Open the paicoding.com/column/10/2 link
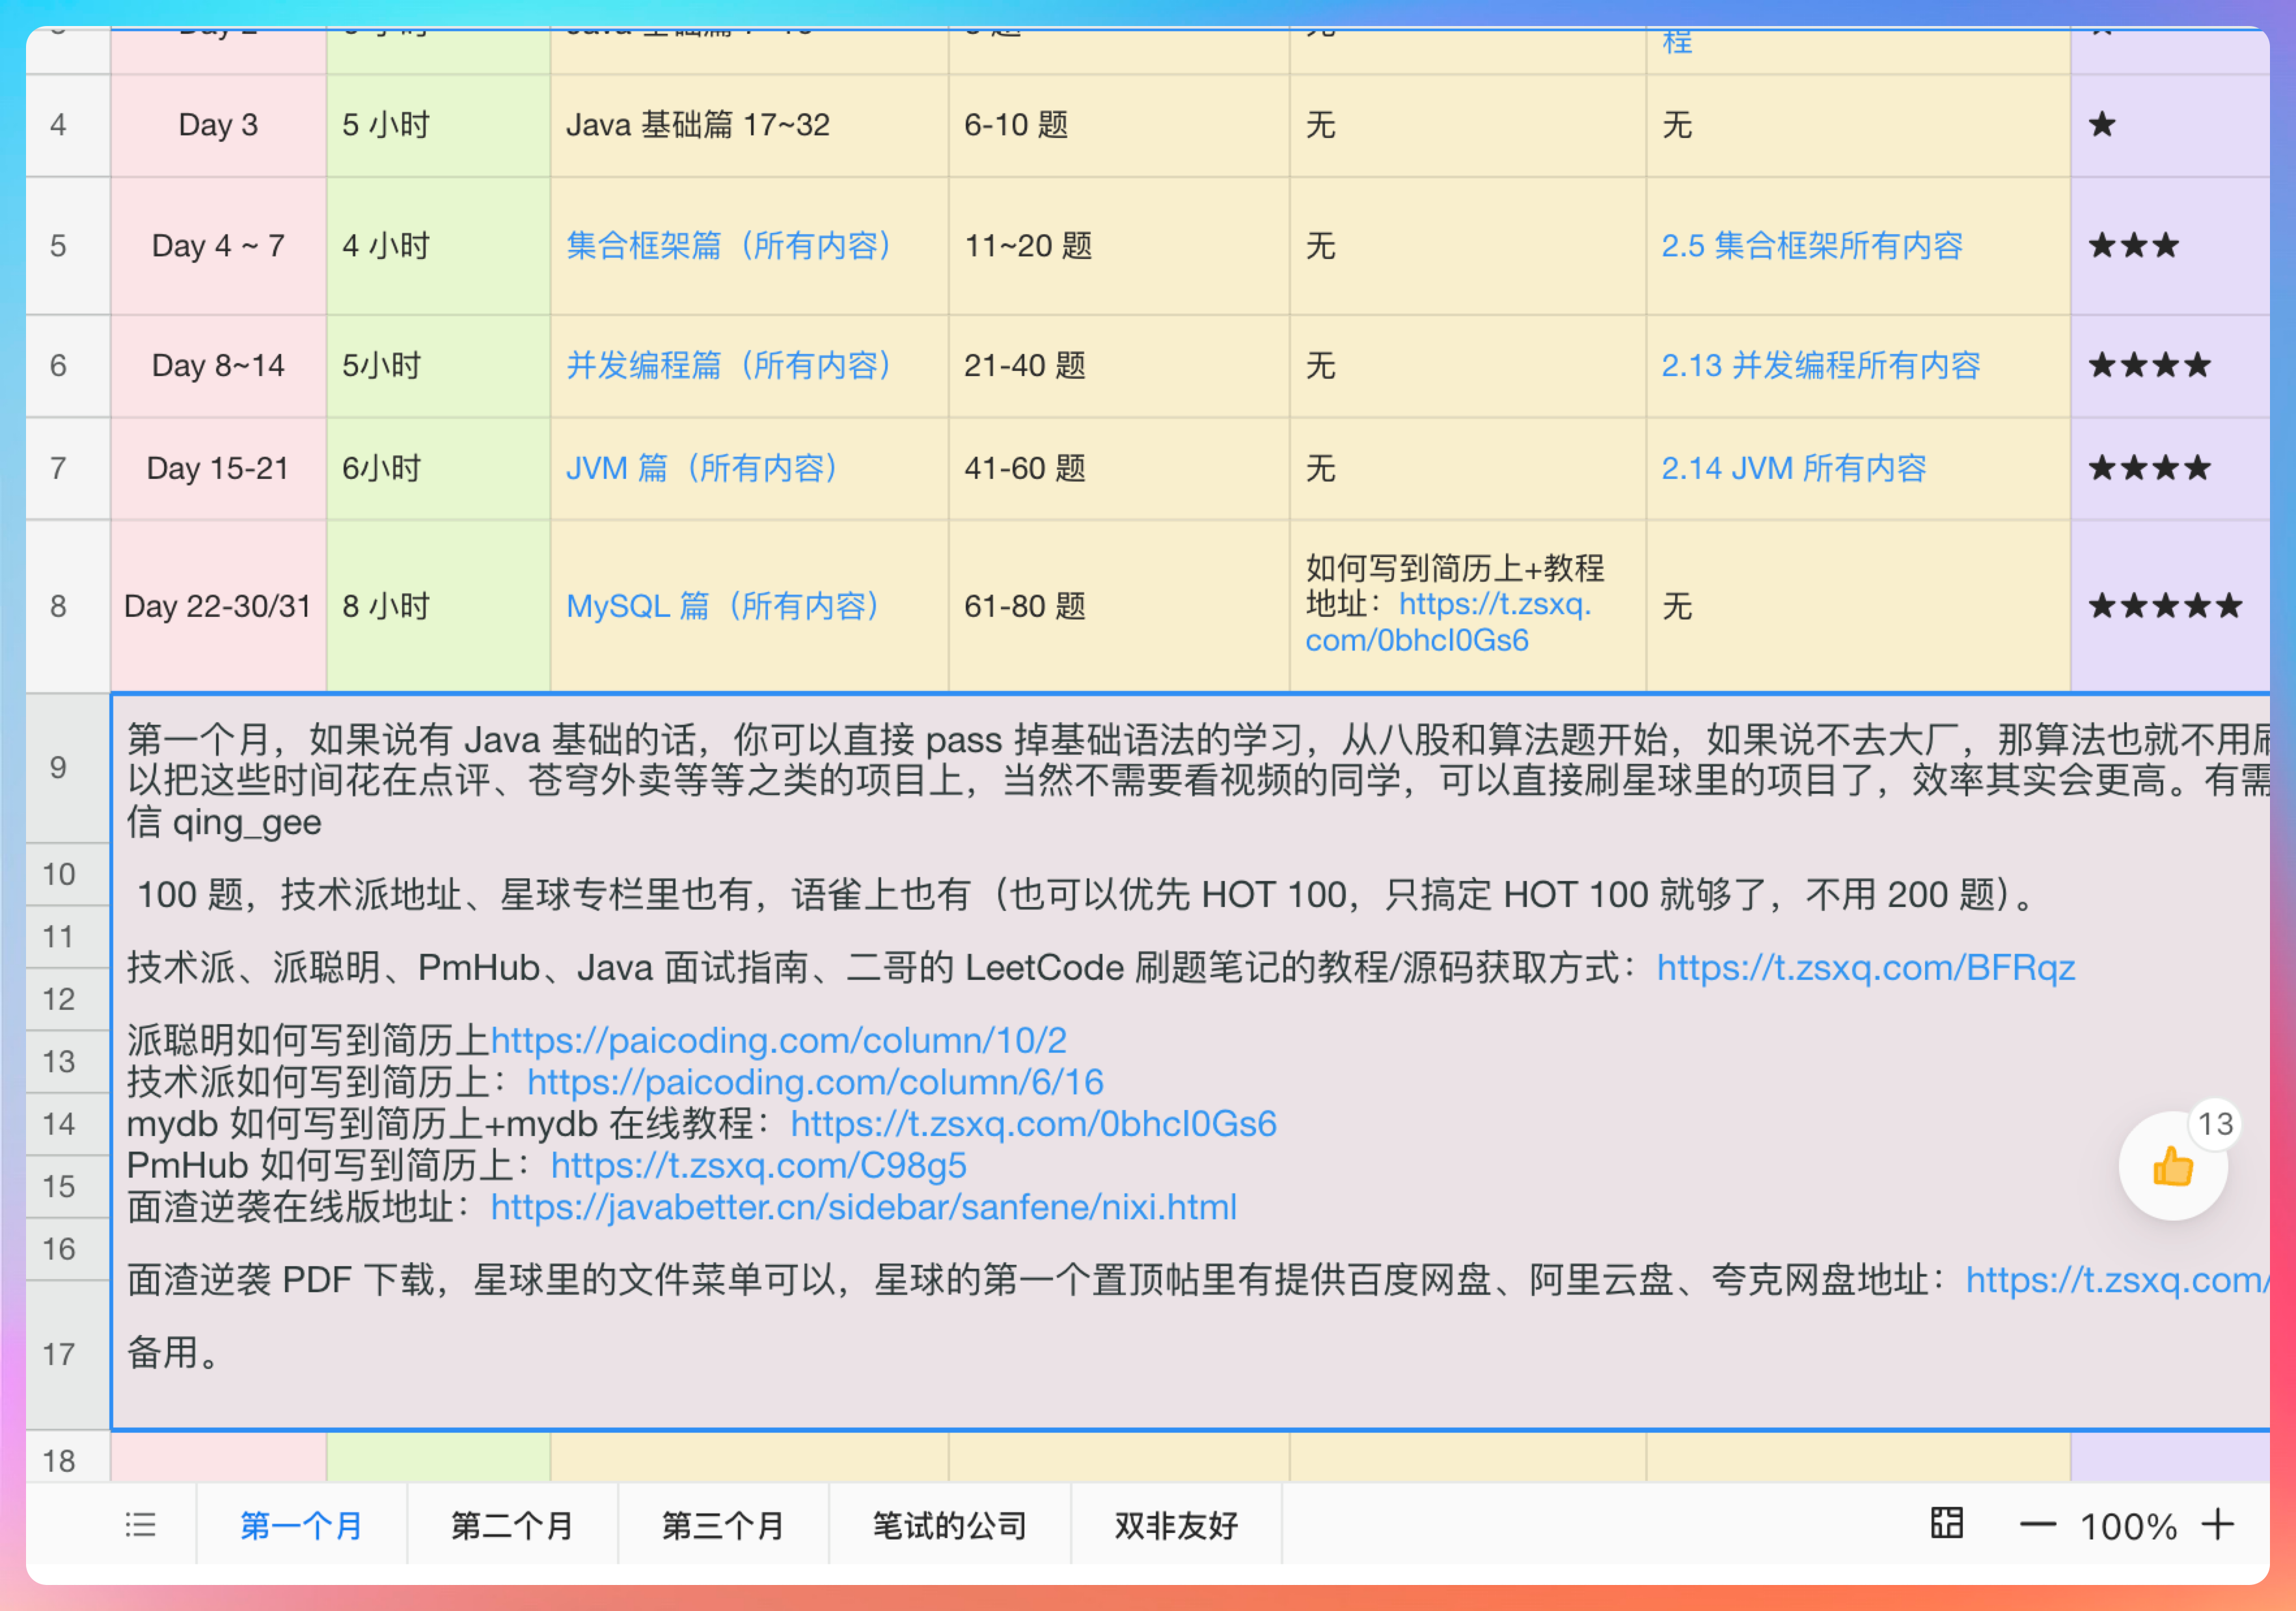 tap(778, 1041)
